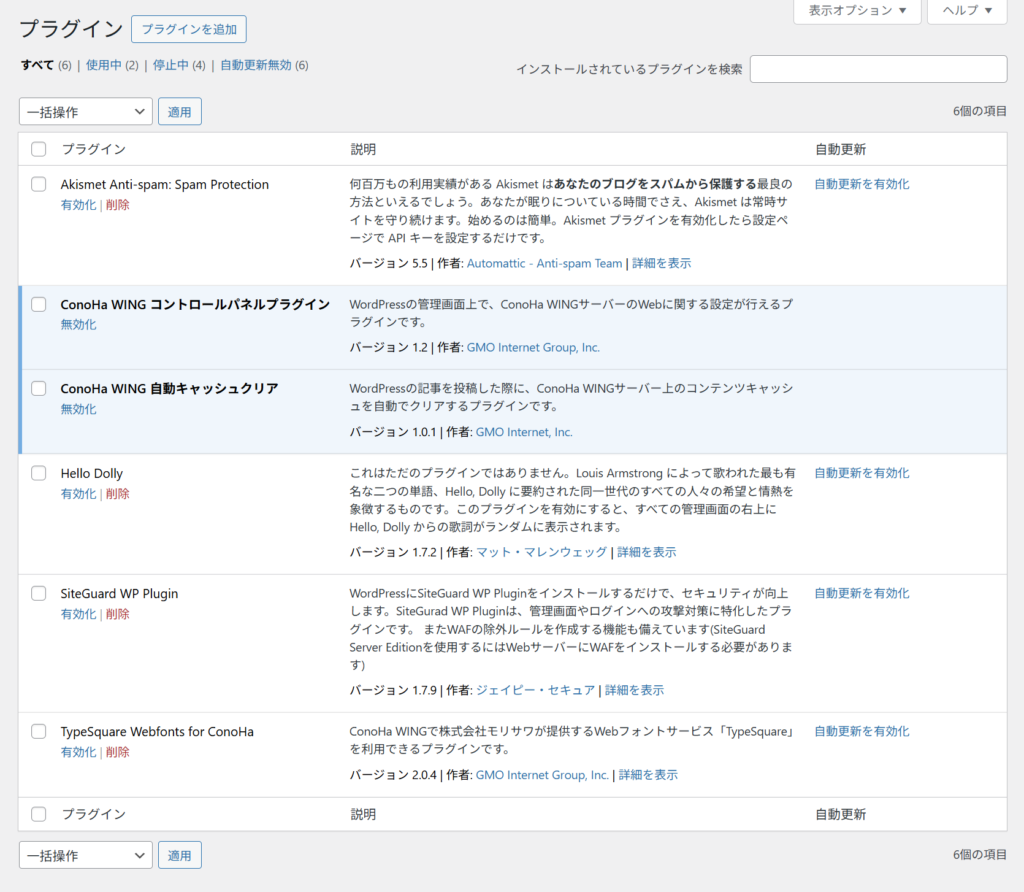Check the SiteGuard WP Plugin checkbox

click(x=39, y=594)
